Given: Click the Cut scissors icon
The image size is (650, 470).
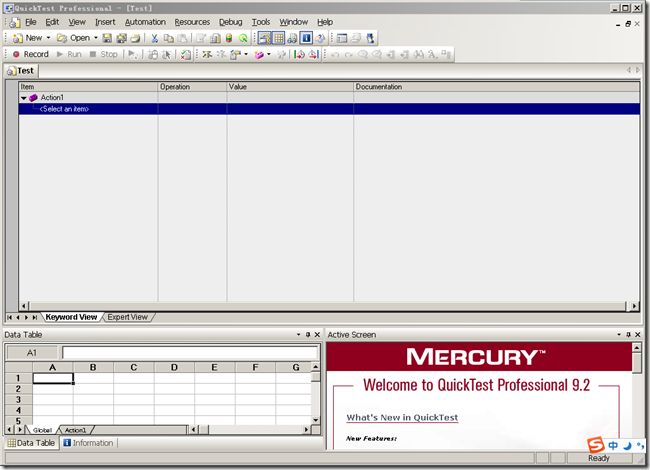Looking at the screenshot, I should coord(155,38).
